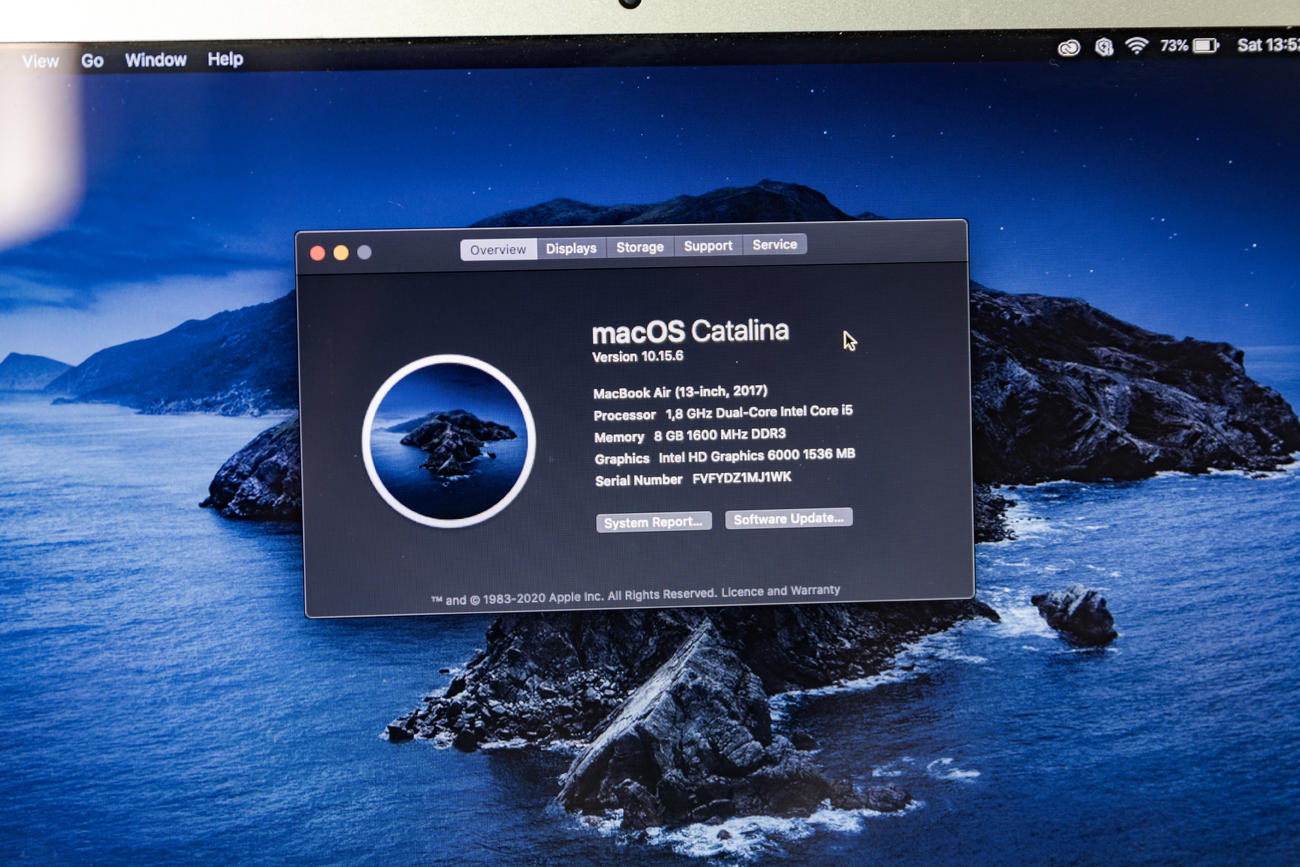The width and height of the screenshot is (1300, 867).
Task: Click Version 10.15.6 text
Action: (x=638, y=357)
